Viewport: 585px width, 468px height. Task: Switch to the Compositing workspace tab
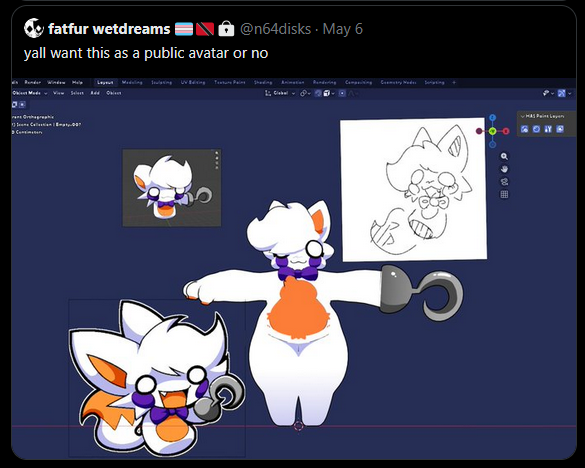[x=358, y=82]
